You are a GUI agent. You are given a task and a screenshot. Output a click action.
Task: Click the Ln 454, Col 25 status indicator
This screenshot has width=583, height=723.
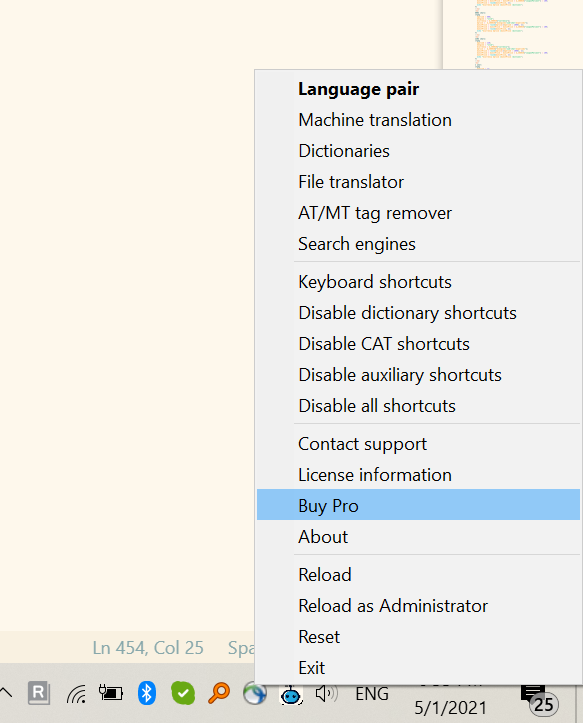tap(148, 648)
